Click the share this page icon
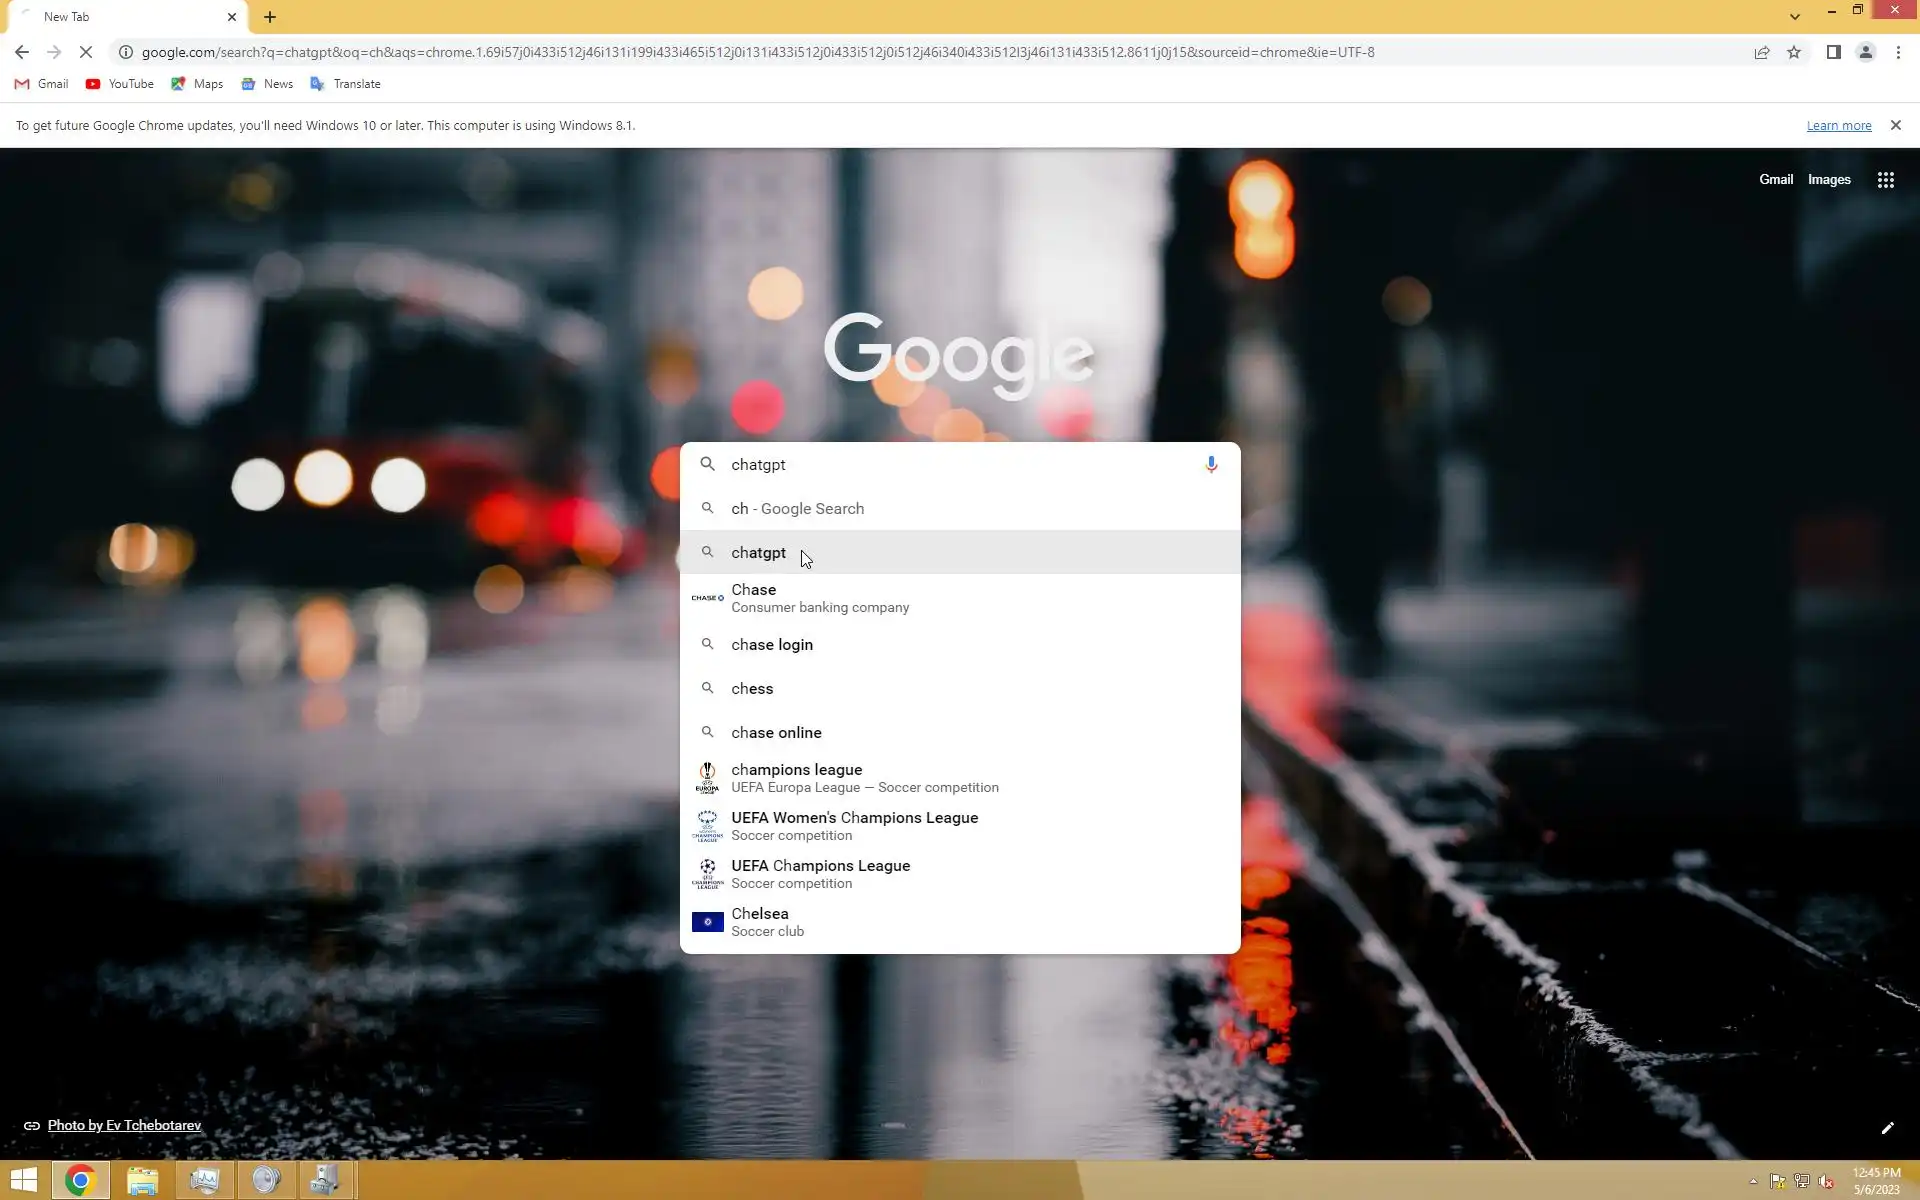The width and height of the screenshot is (1920, 1200). (x=1761, y=52)
